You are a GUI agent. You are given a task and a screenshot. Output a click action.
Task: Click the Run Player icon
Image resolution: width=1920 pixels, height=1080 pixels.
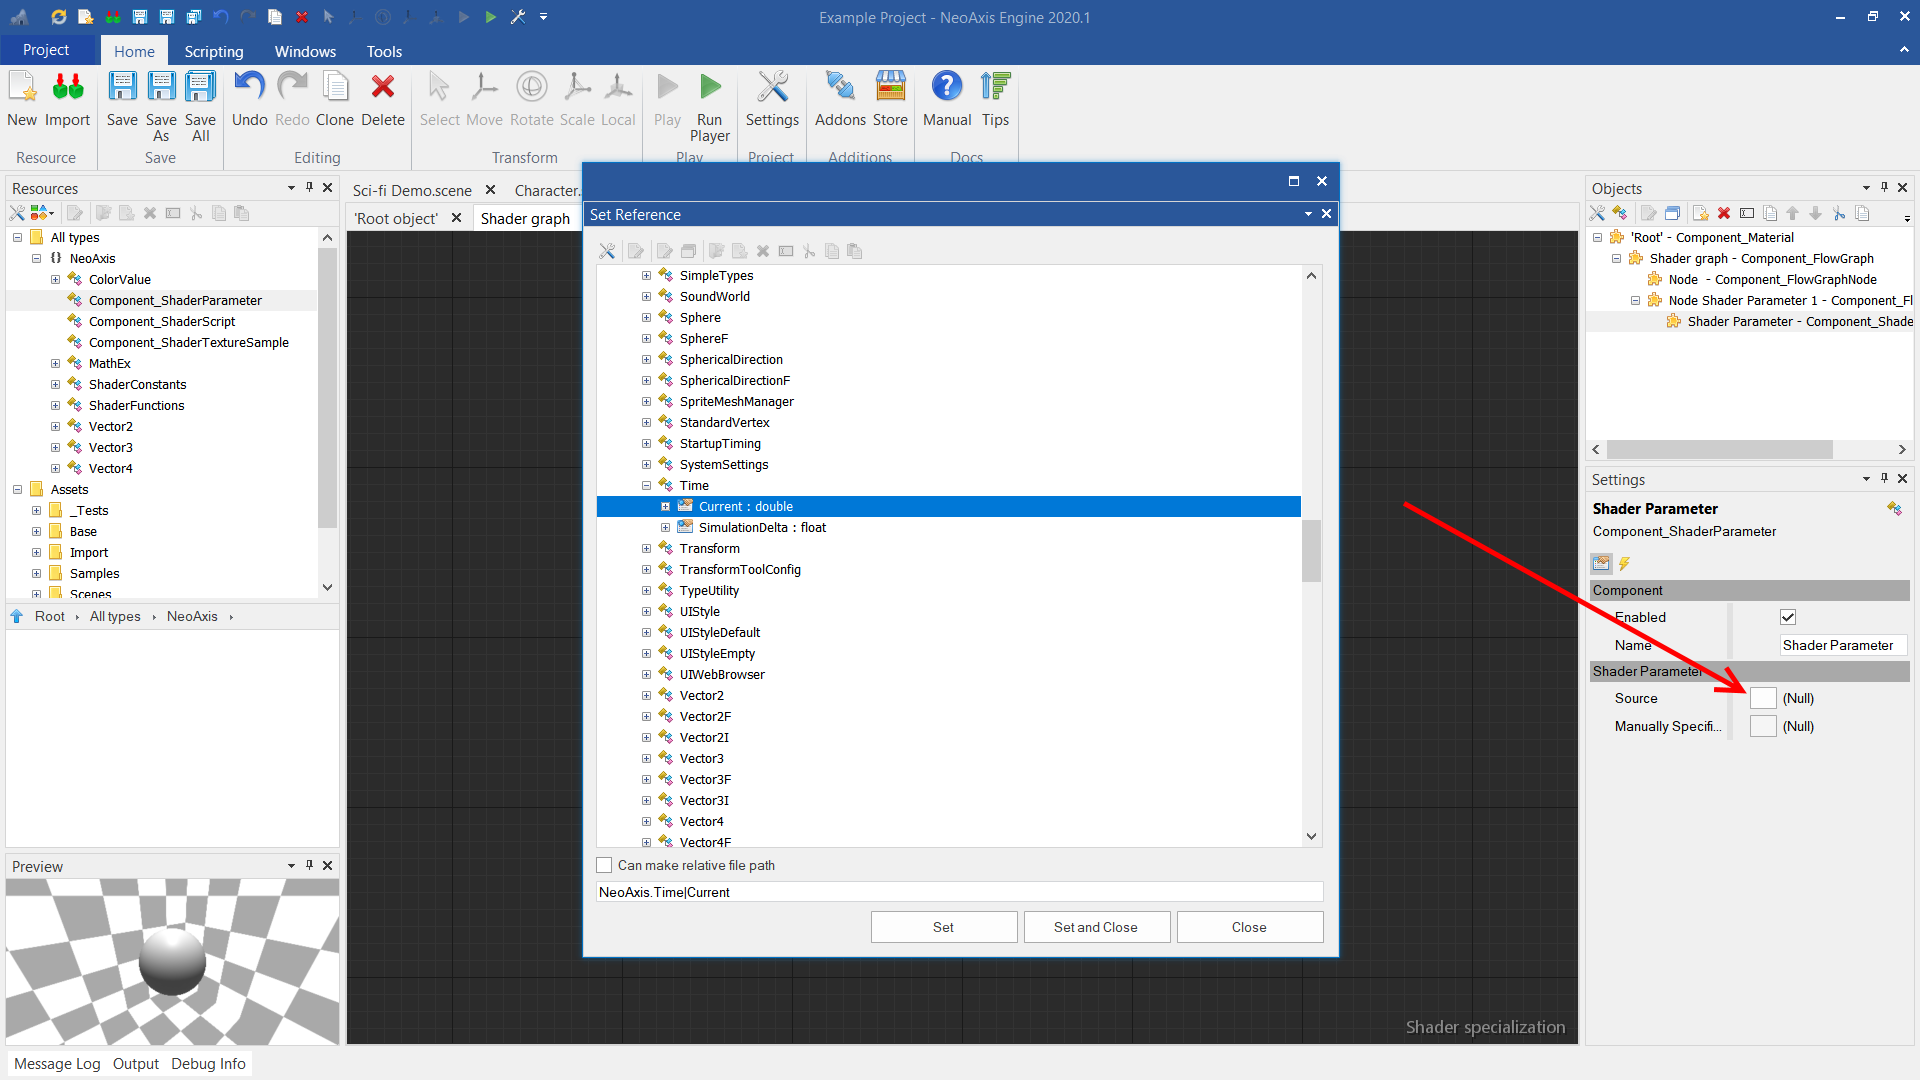(x=710, y=89)
